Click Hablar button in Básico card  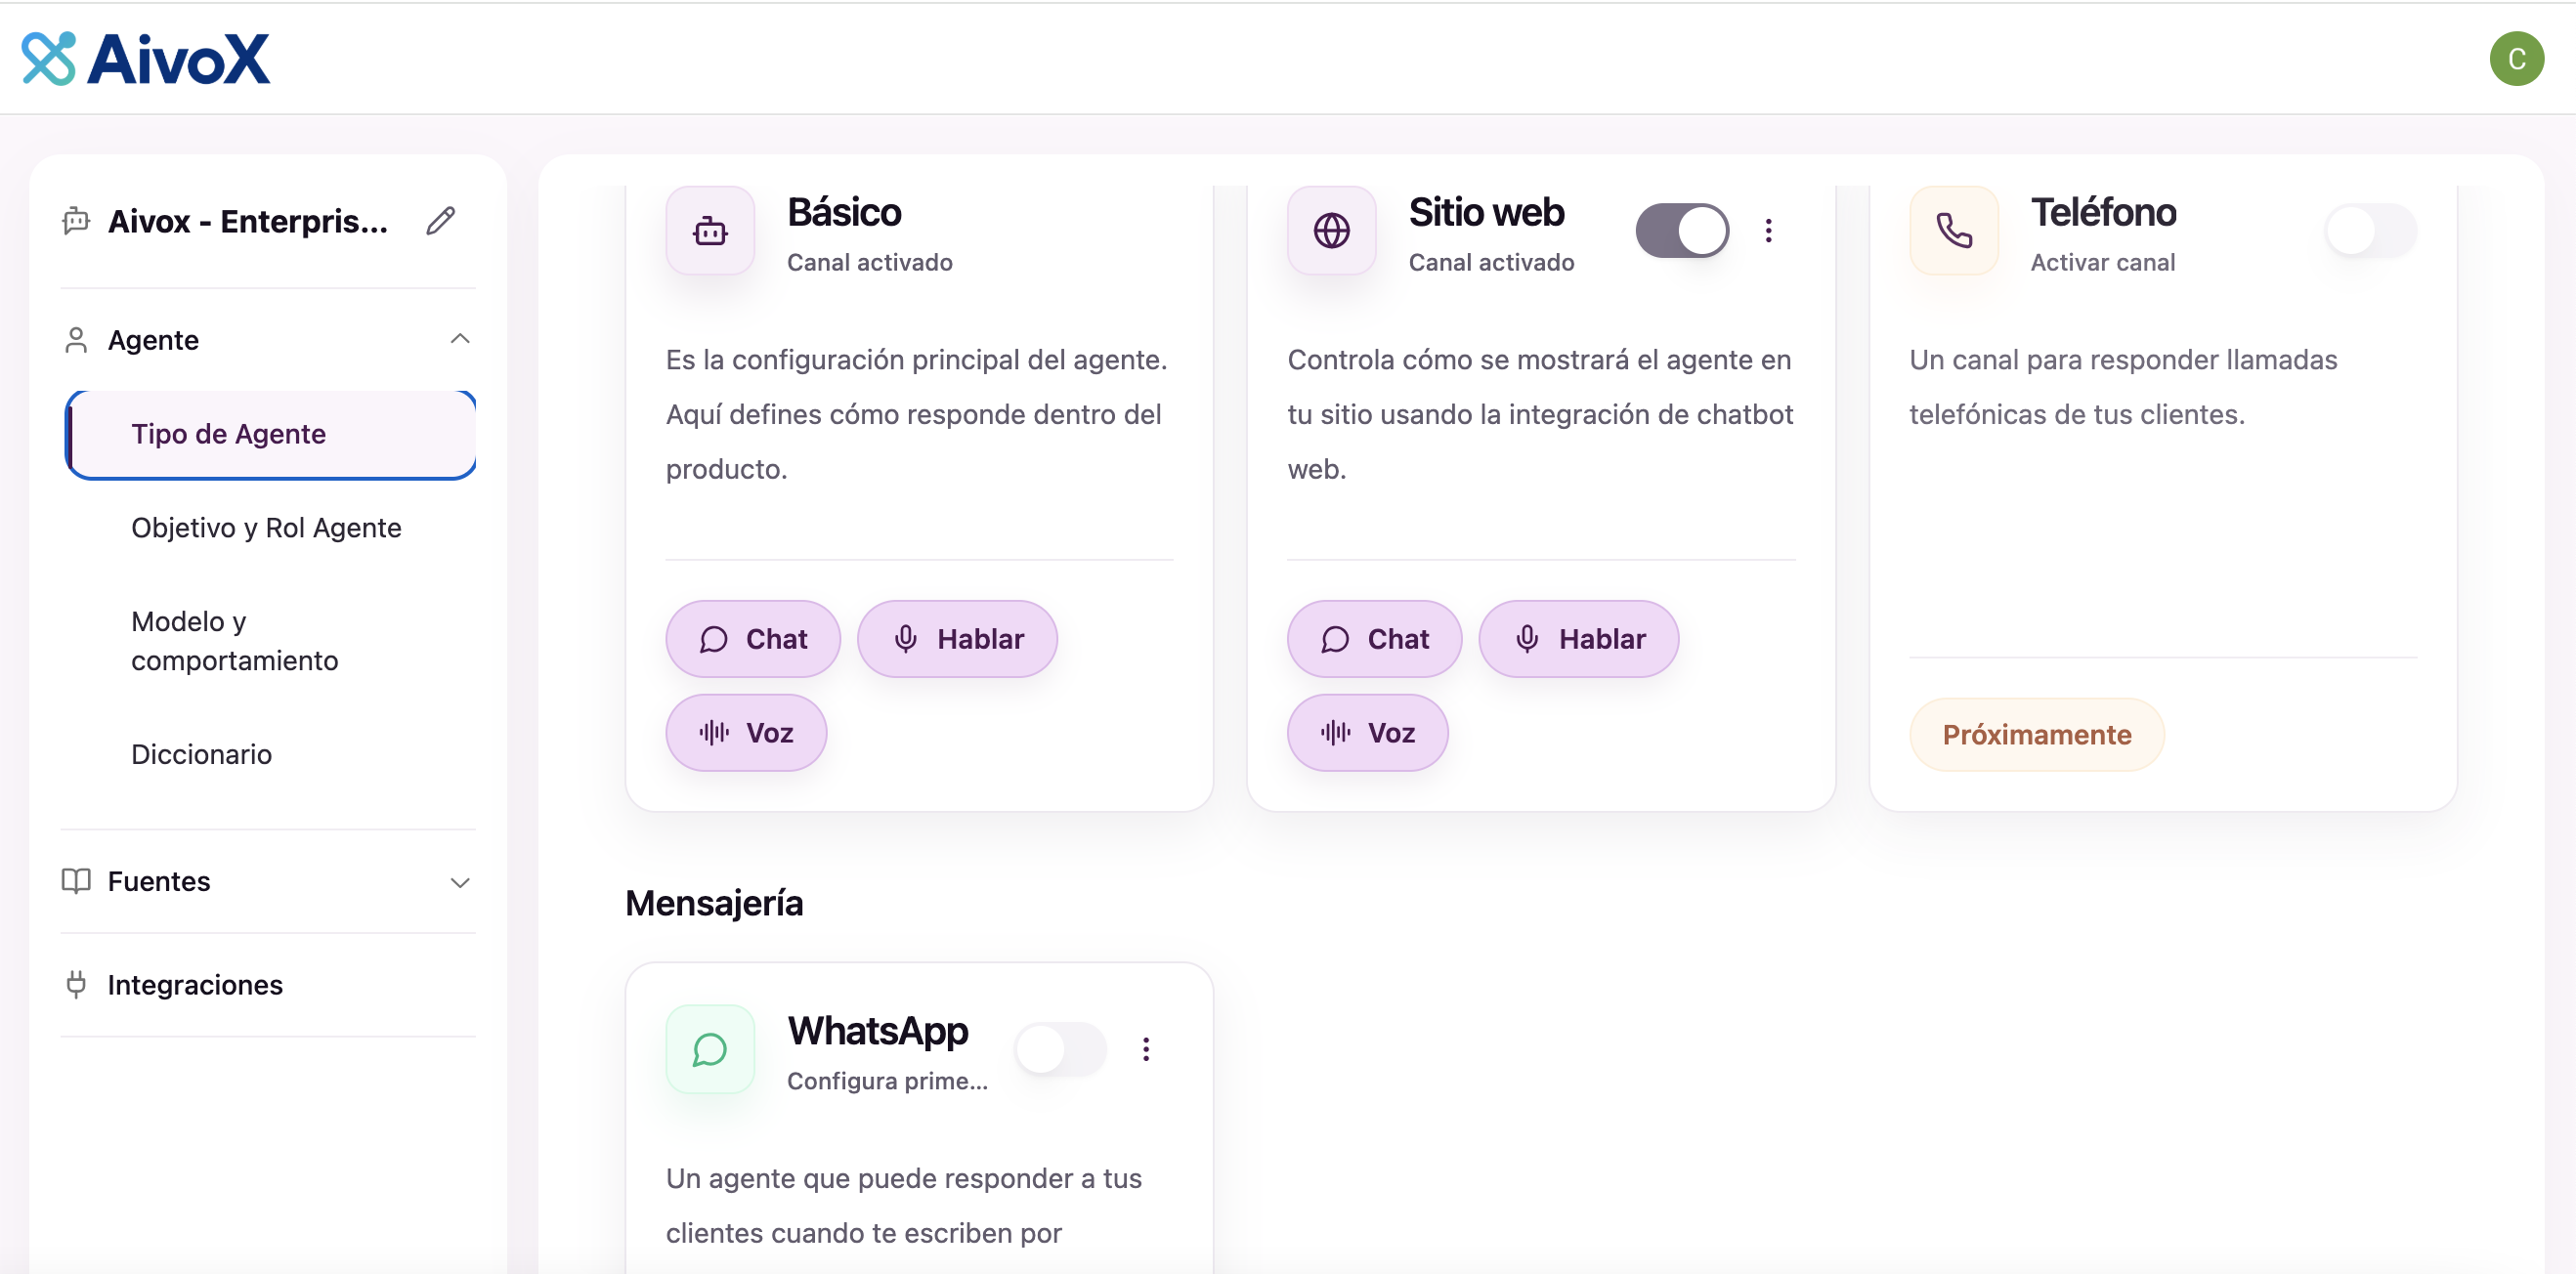click(x=958, y=639)
